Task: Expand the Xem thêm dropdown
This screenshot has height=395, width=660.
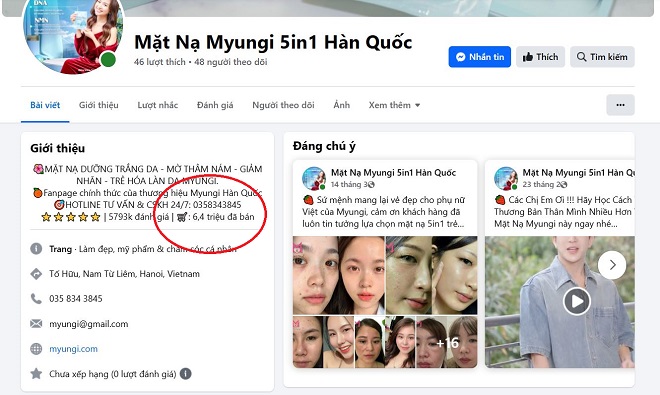Action: [x=394, y=105]
